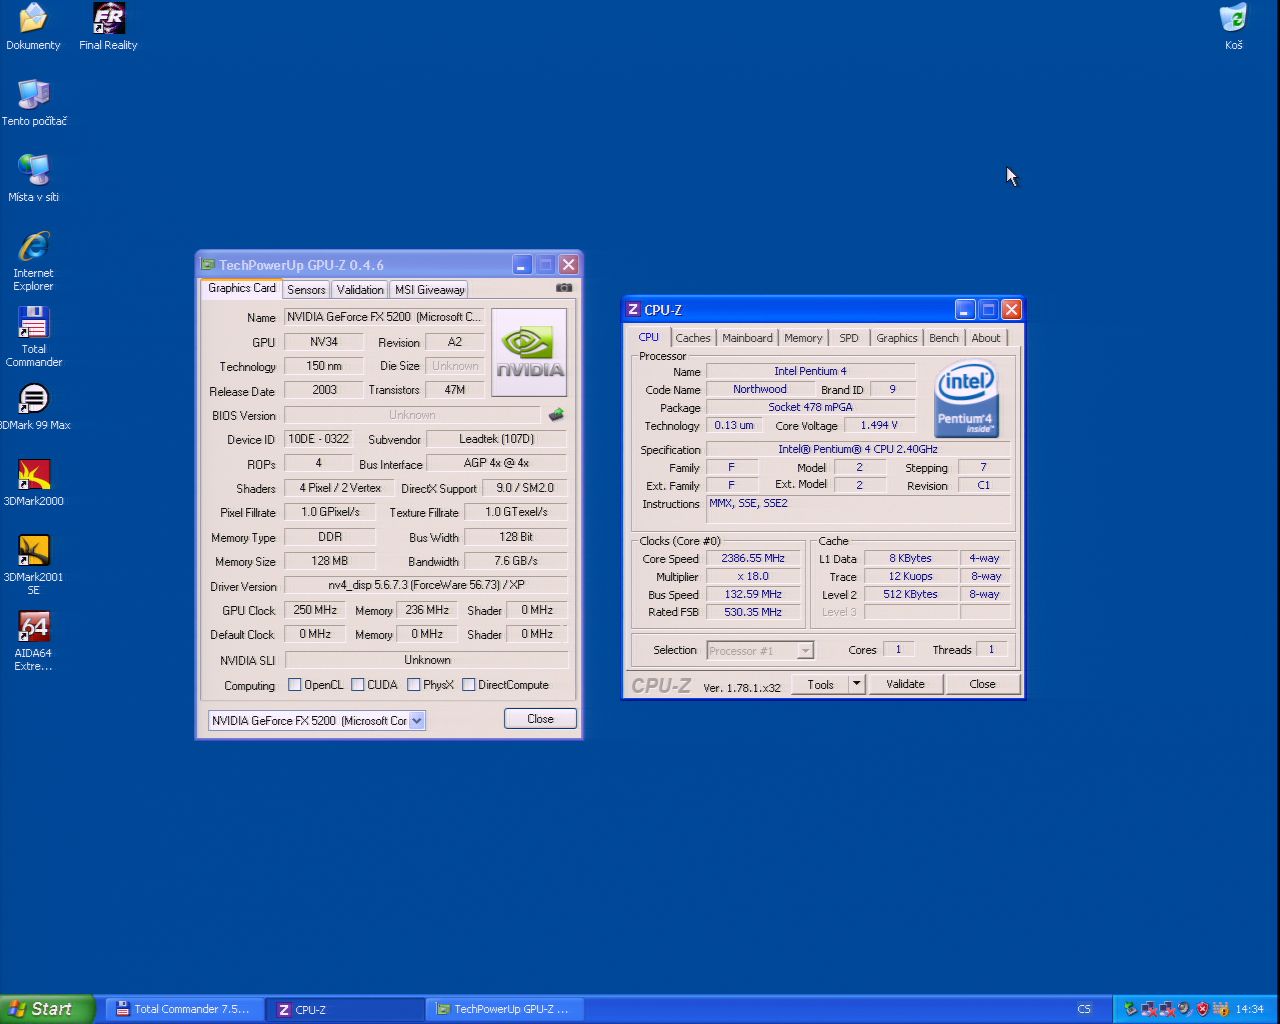The image size is (1280, 1024).
Task: Click the GPU-Z title bar app icon
Action: 208,265
